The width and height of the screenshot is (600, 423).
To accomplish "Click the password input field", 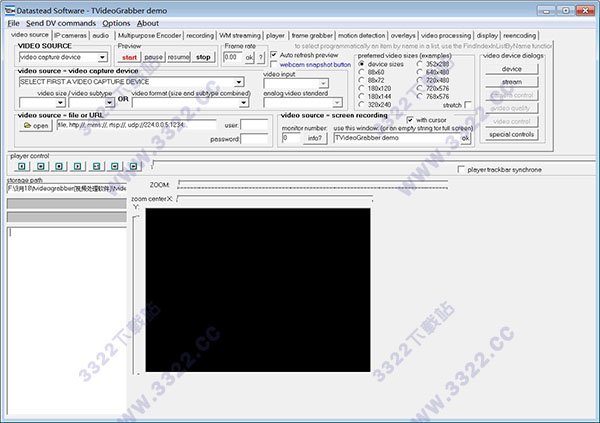I will (x=254, y=139).
